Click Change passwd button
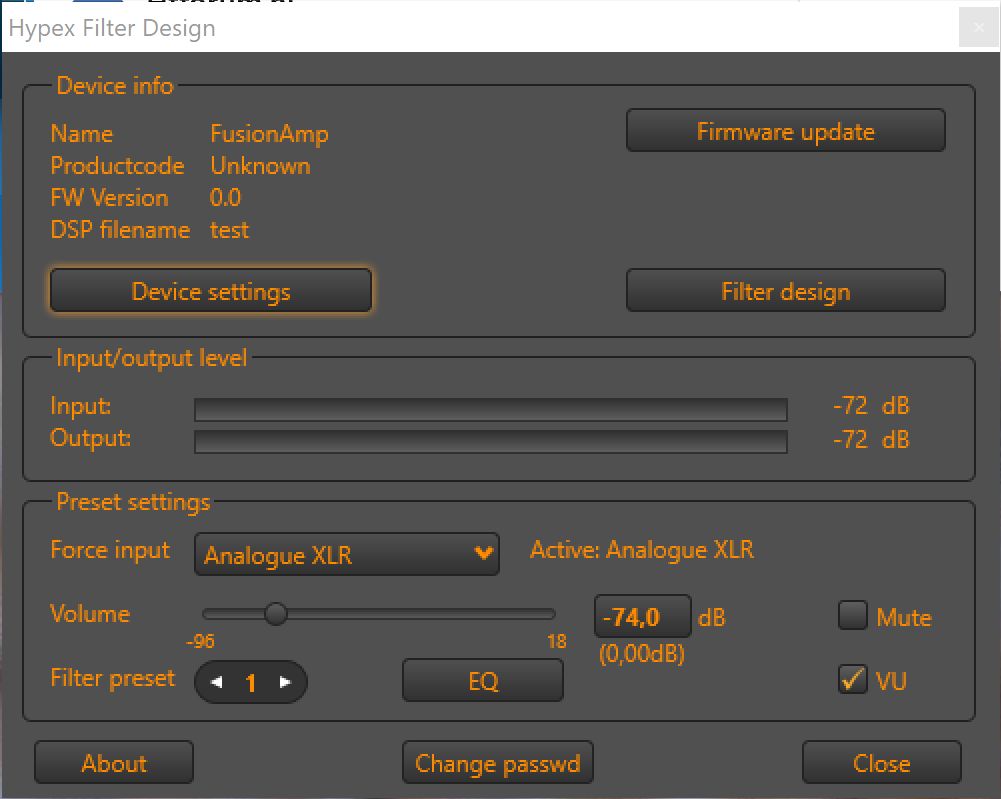 pos(498,763)
